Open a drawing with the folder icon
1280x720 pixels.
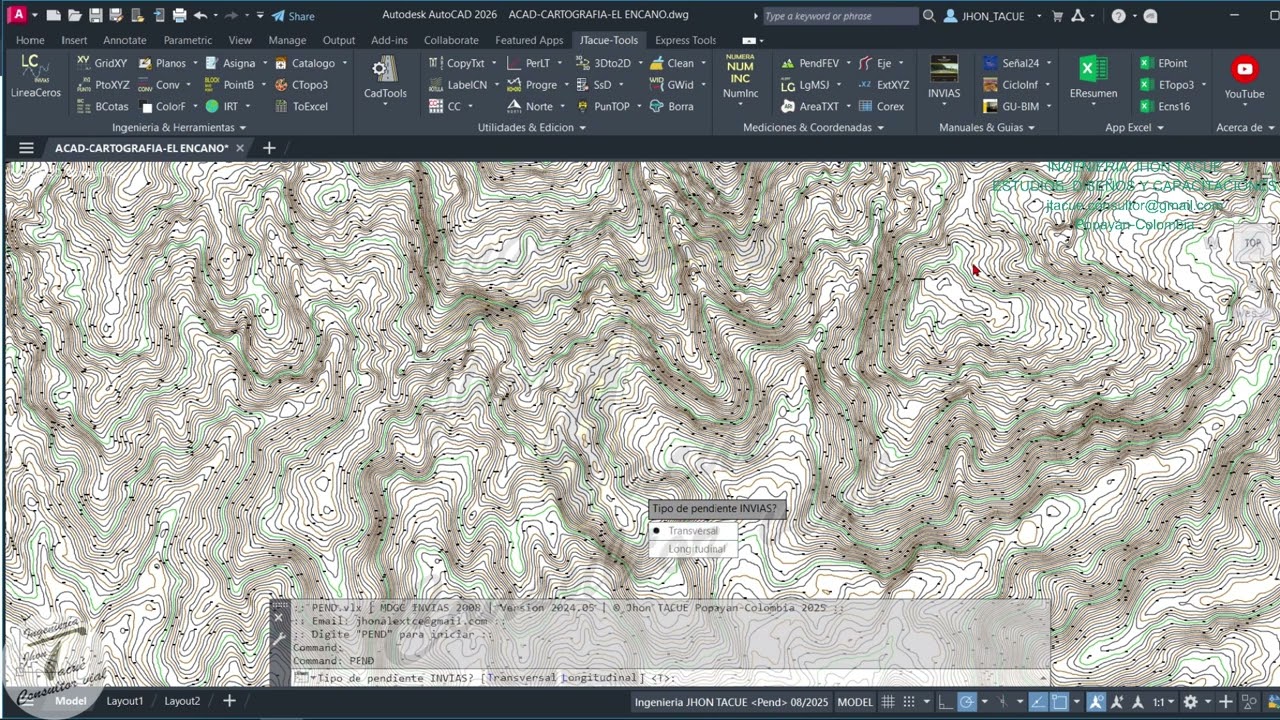pyautogui.click(x=75, y=16)
